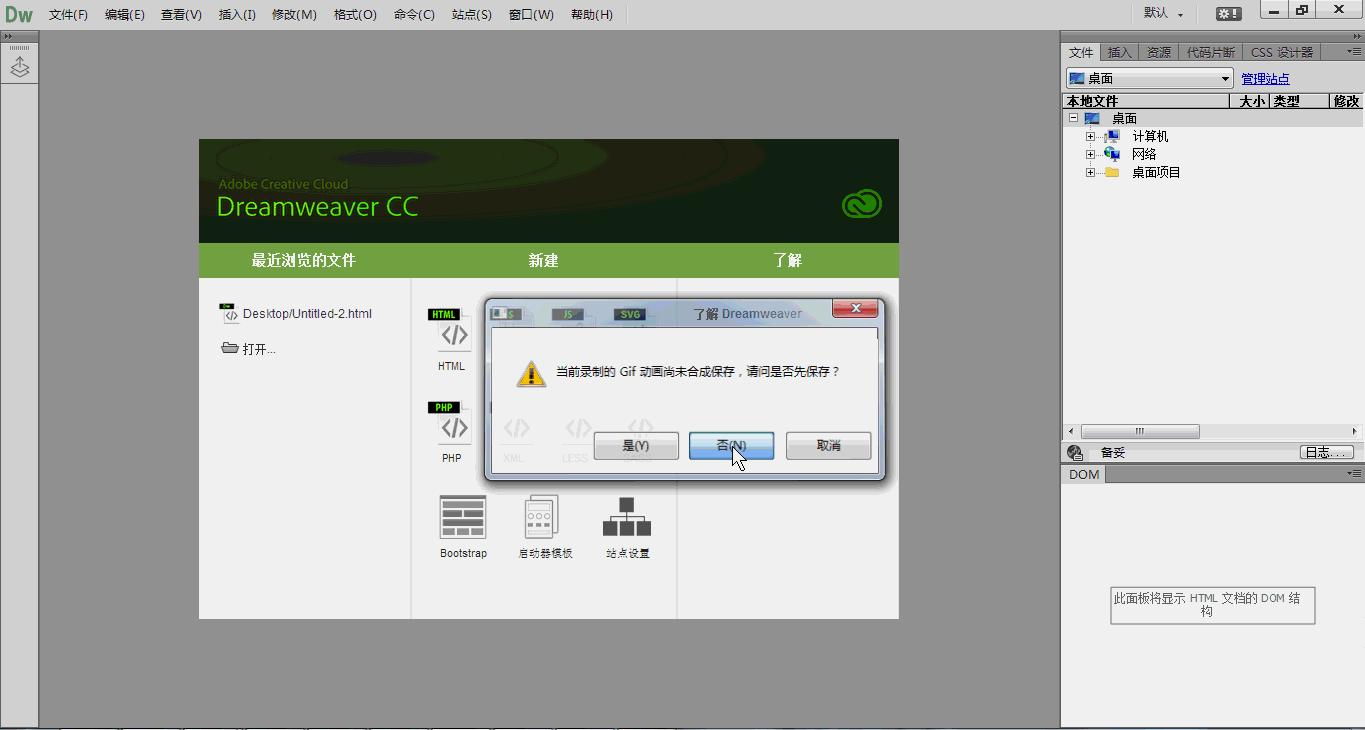Screen dimensions: 1365x730
Task: Select the 最近浏览的文件 welcome heading
Action: tap(304, 260)
